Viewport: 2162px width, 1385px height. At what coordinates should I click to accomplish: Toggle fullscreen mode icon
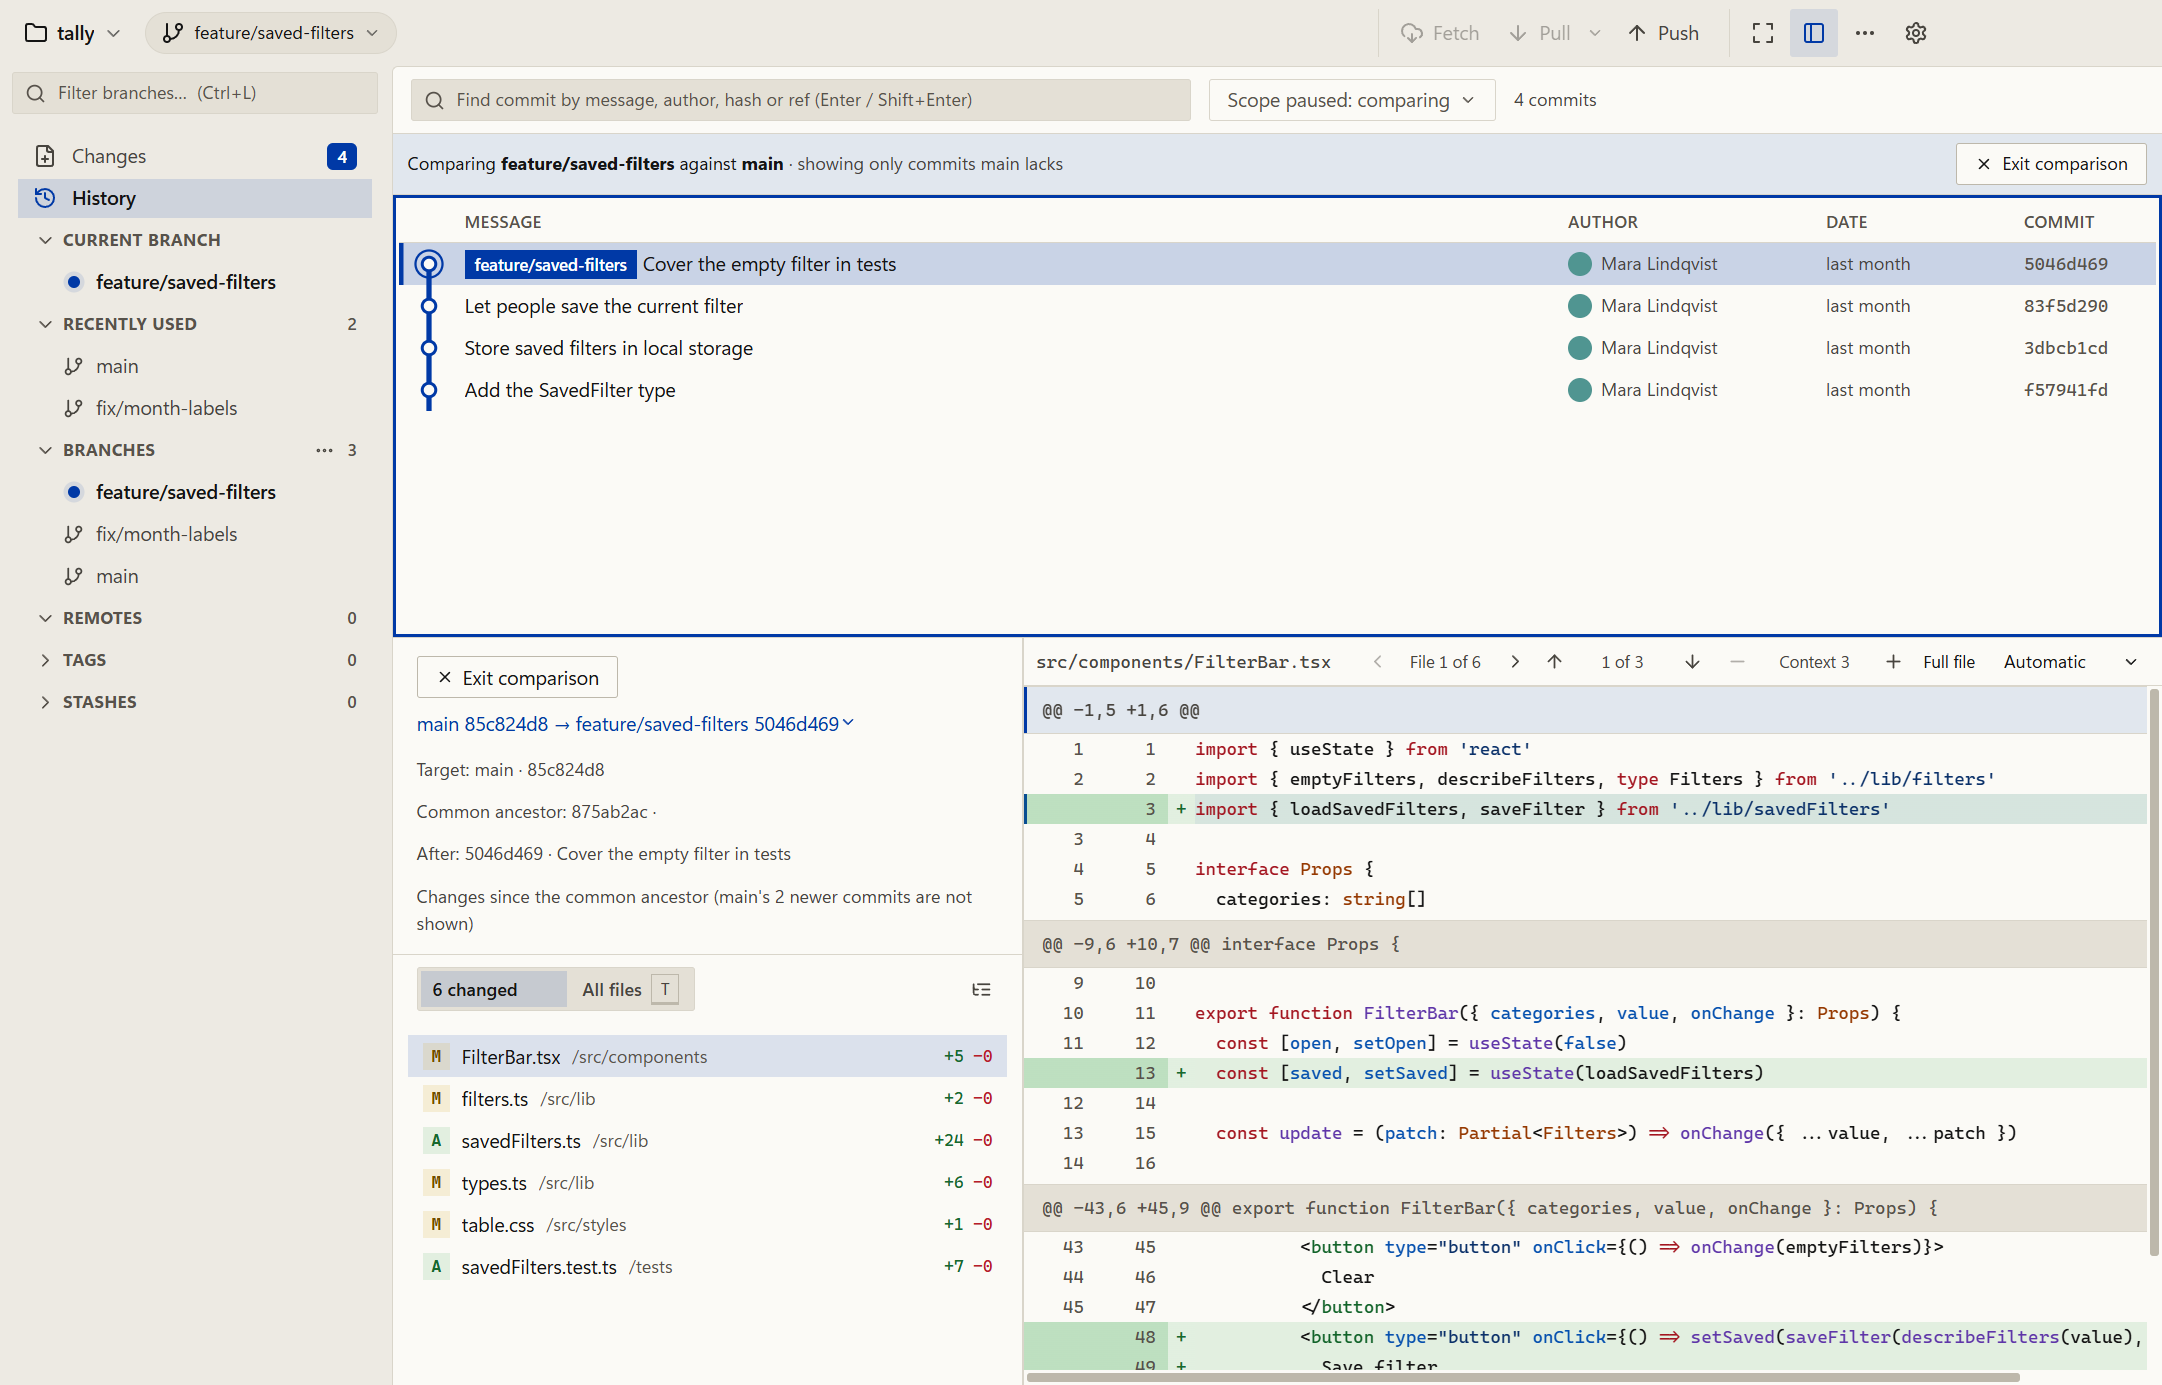click(x=1763, y=33)
